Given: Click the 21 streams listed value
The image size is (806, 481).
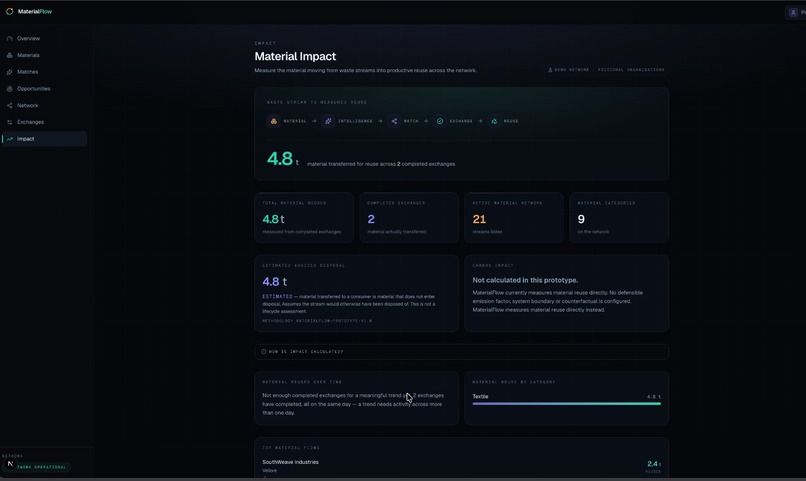Looking at the screenshot, I should pos(479,219).
